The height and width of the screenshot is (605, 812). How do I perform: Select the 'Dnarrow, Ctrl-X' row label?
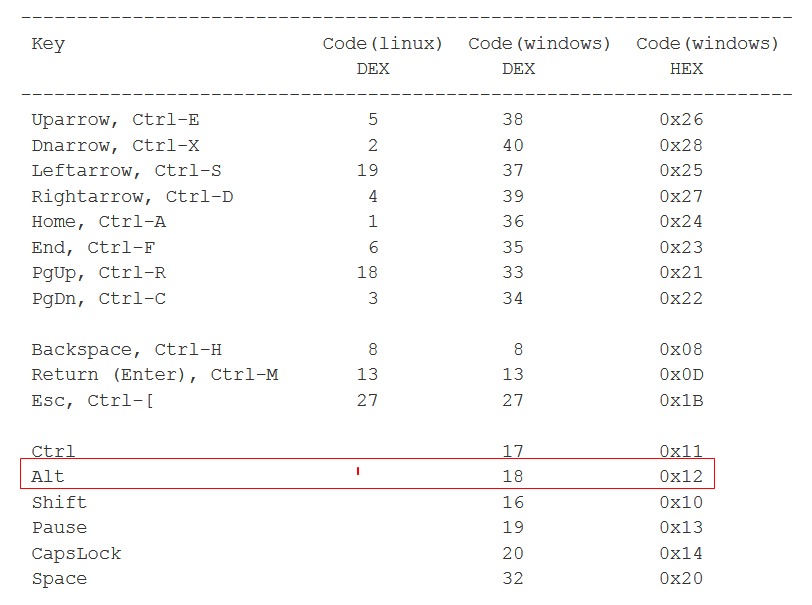115,146
